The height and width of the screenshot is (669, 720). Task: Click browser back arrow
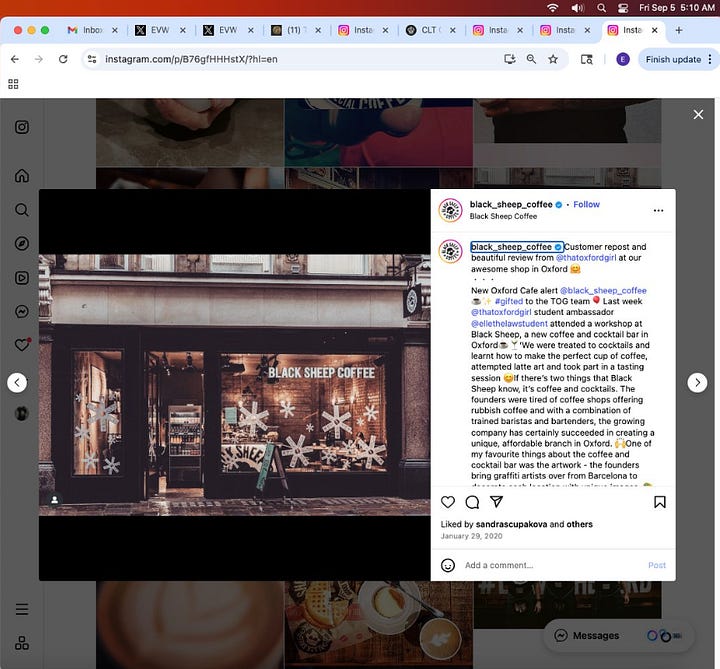[x=15, y=59]
